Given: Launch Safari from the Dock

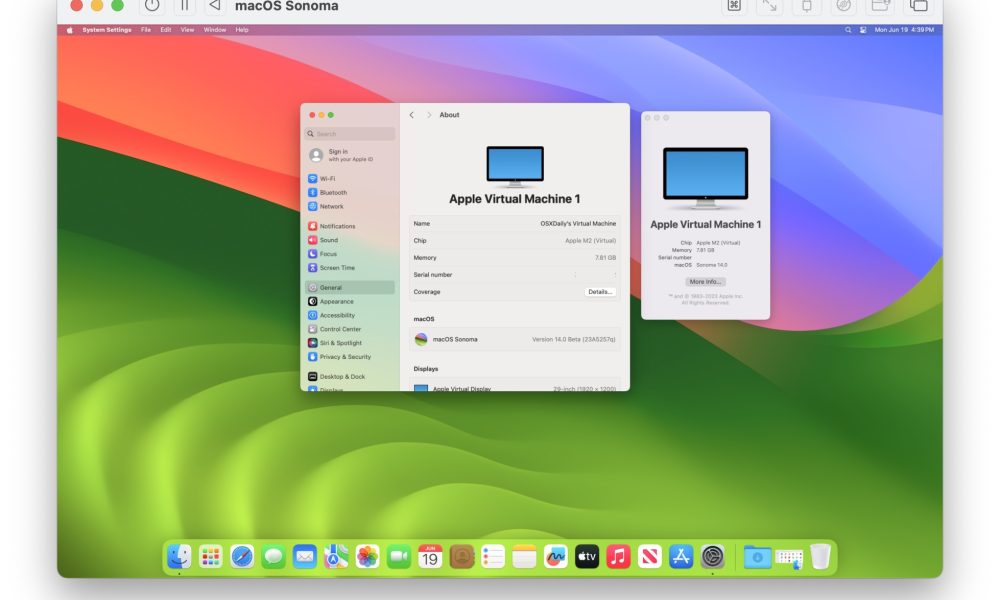Looking at the screenshot, I should [x=242, y=557].
